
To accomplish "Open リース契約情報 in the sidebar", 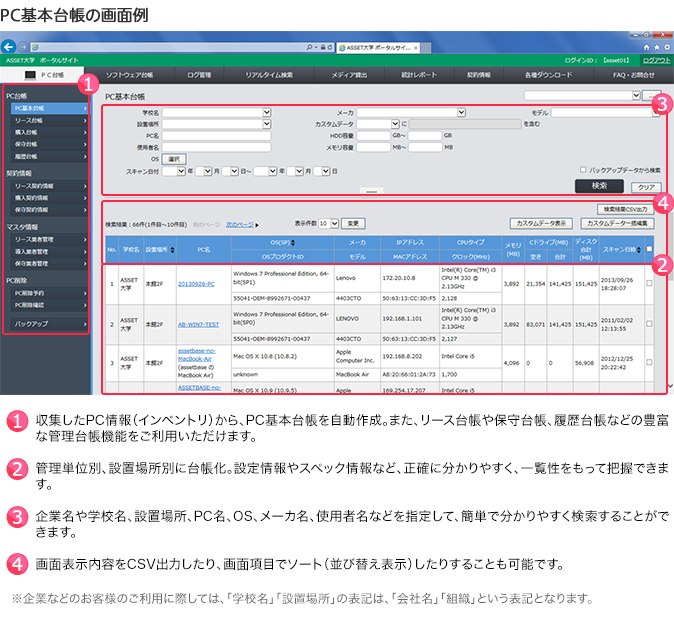I will point(49,186).
